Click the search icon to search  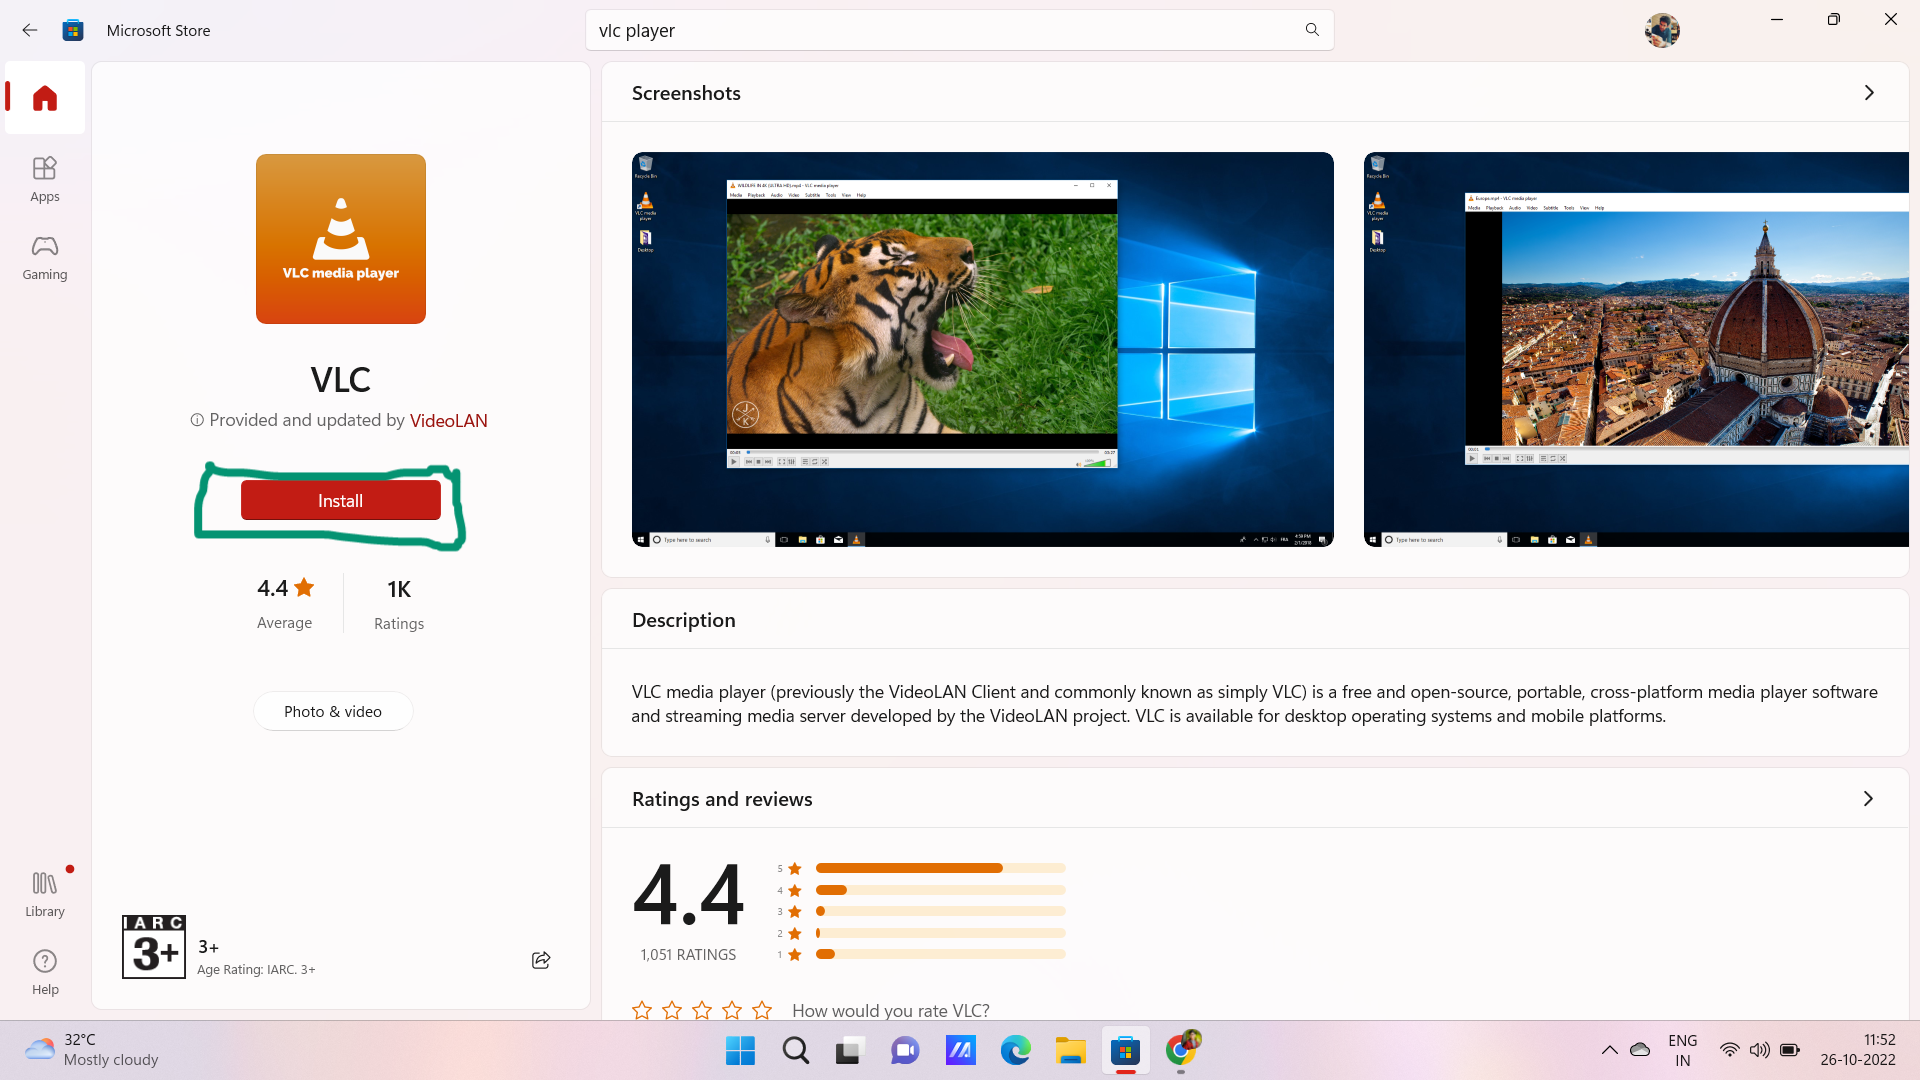(x=1311, y=29)
